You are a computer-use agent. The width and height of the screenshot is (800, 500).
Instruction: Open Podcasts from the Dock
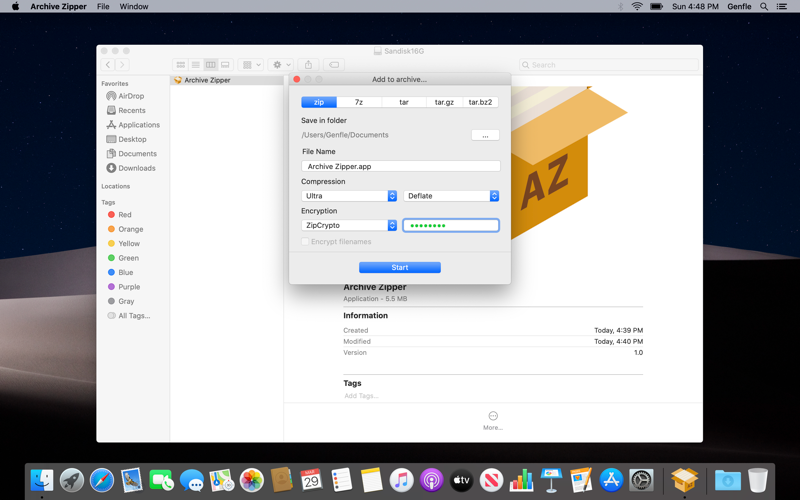click(x=432, y=480)
